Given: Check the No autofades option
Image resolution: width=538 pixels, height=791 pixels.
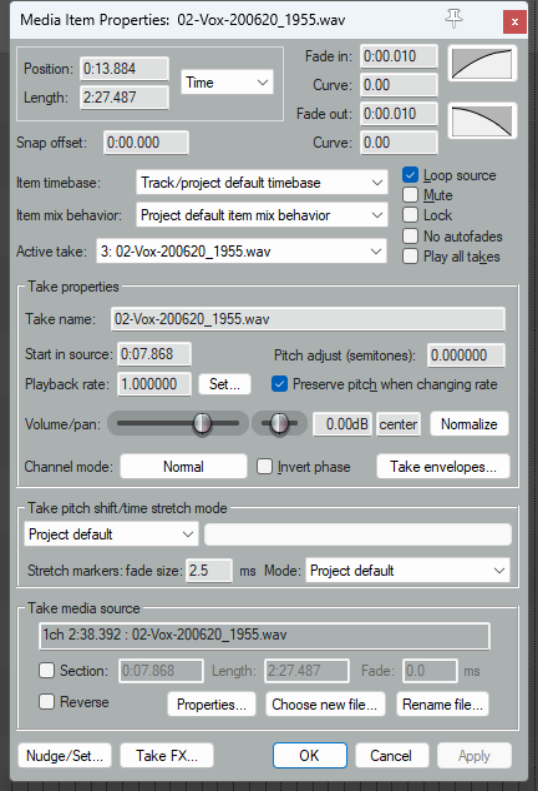Looking at the screenshot, I should [x=410, y=236].
